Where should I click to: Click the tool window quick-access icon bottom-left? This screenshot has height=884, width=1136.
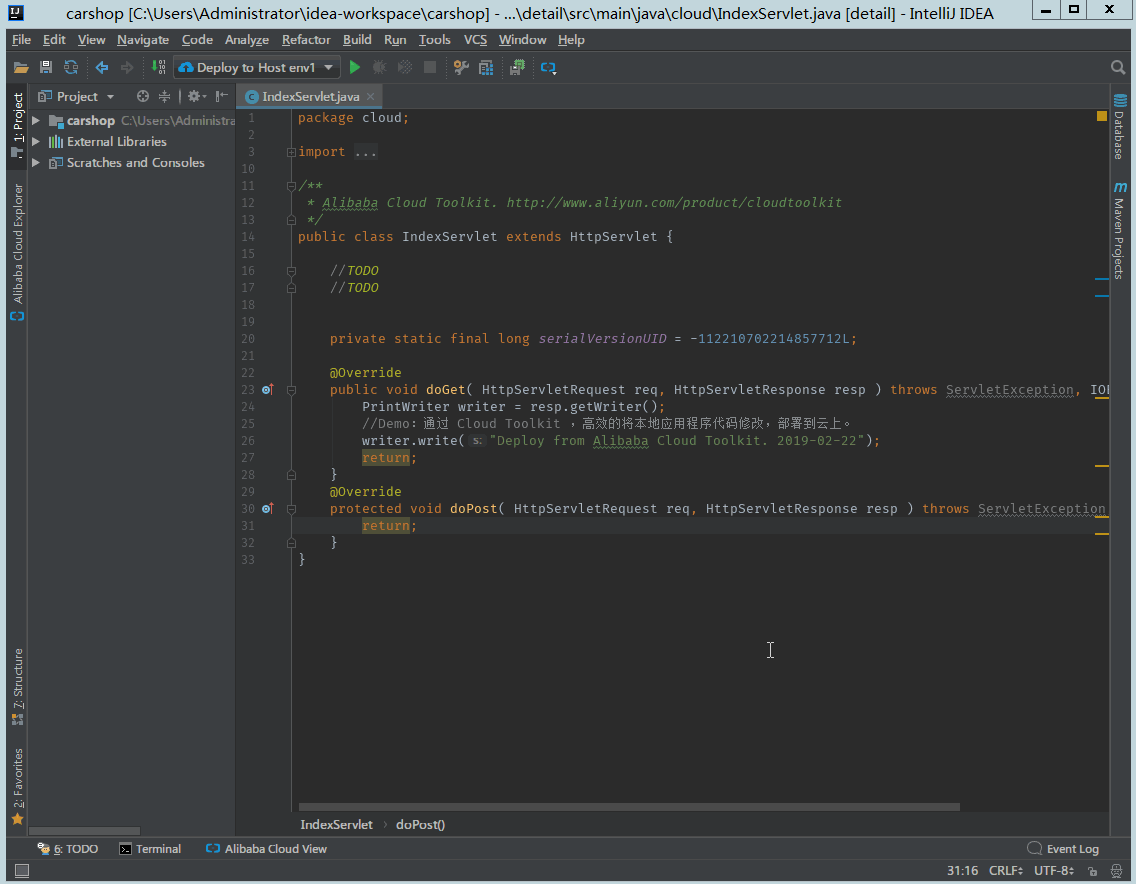click(x=22, y=870)
